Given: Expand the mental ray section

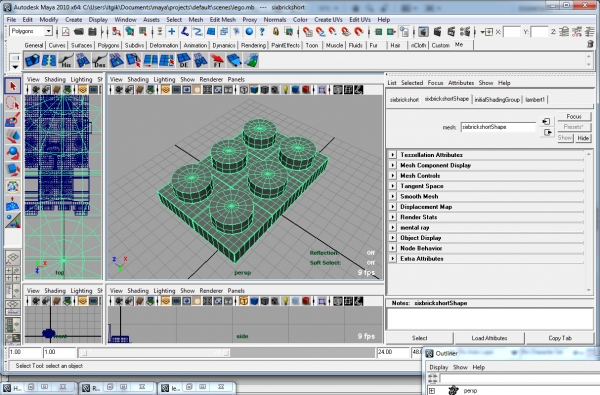Looking at the screenshot, I should (393, 227).
